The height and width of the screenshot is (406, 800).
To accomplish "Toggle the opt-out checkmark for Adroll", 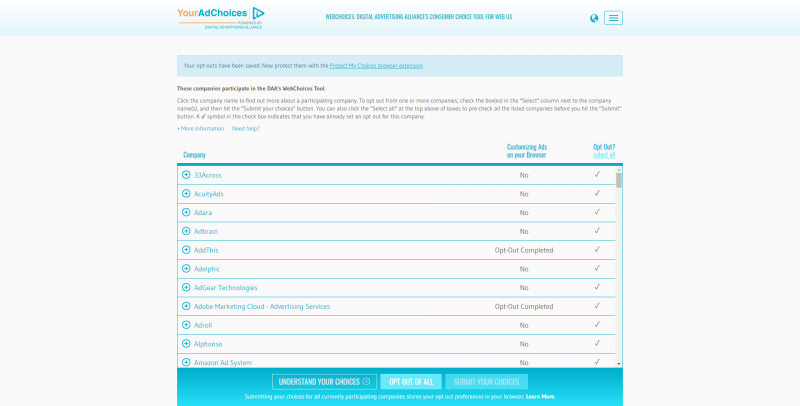I will click(597, 324).
